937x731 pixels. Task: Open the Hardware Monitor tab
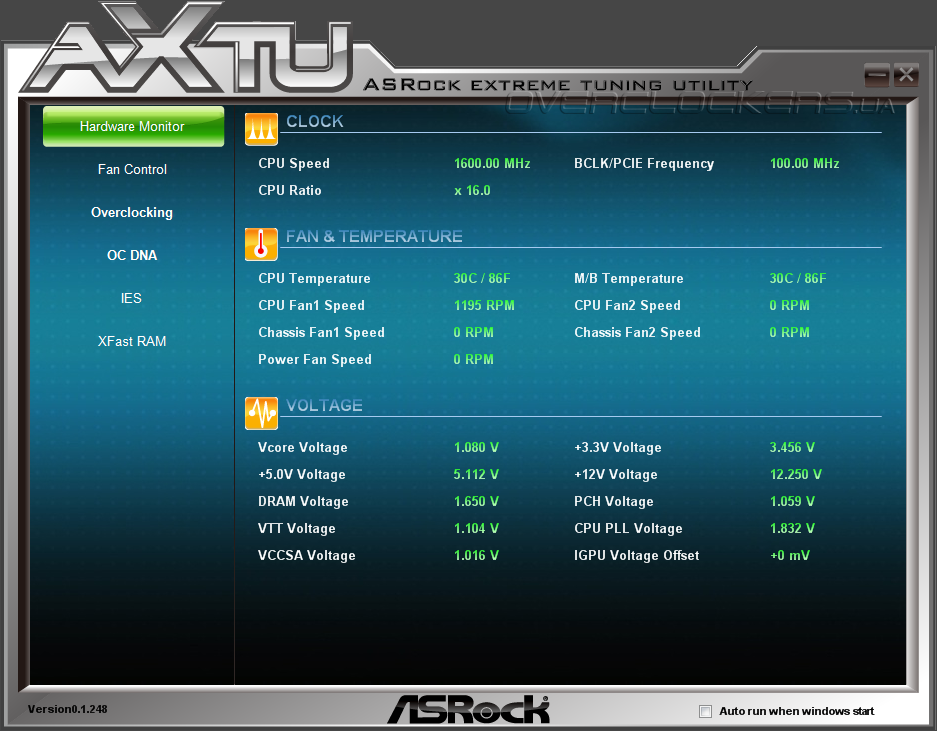[133, 126]
